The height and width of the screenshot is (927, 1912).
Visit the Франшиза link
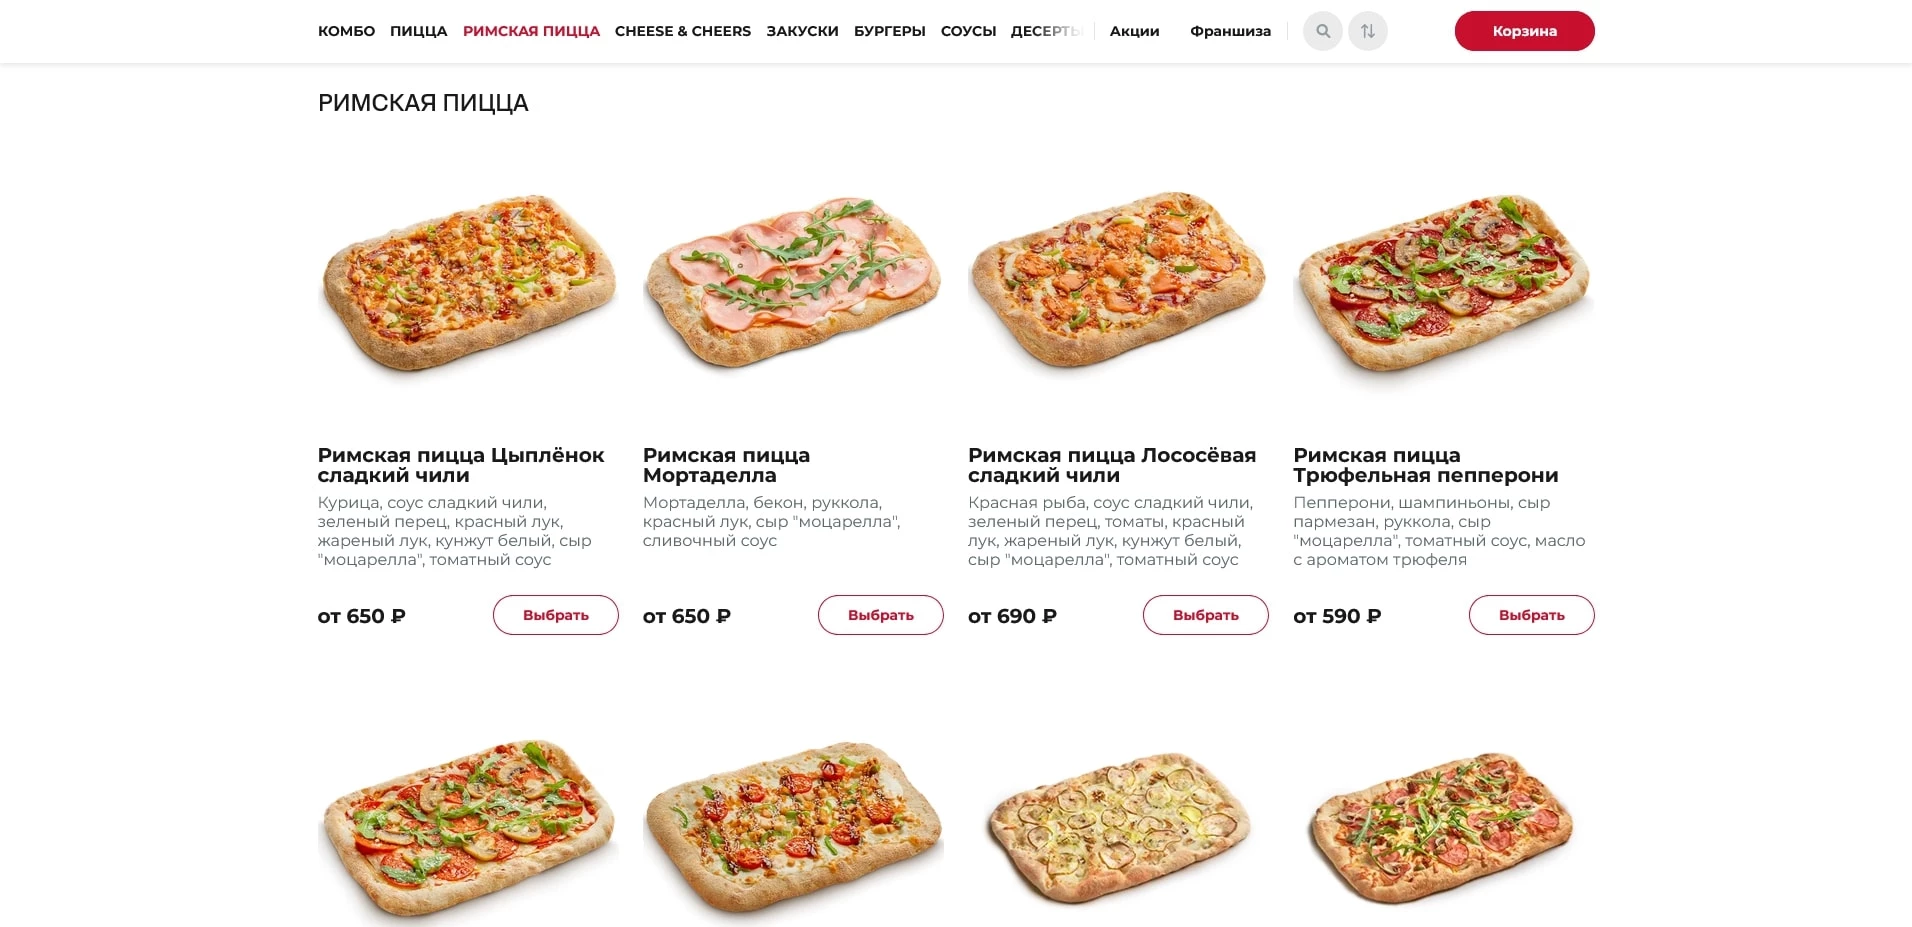coord(1230,31)
